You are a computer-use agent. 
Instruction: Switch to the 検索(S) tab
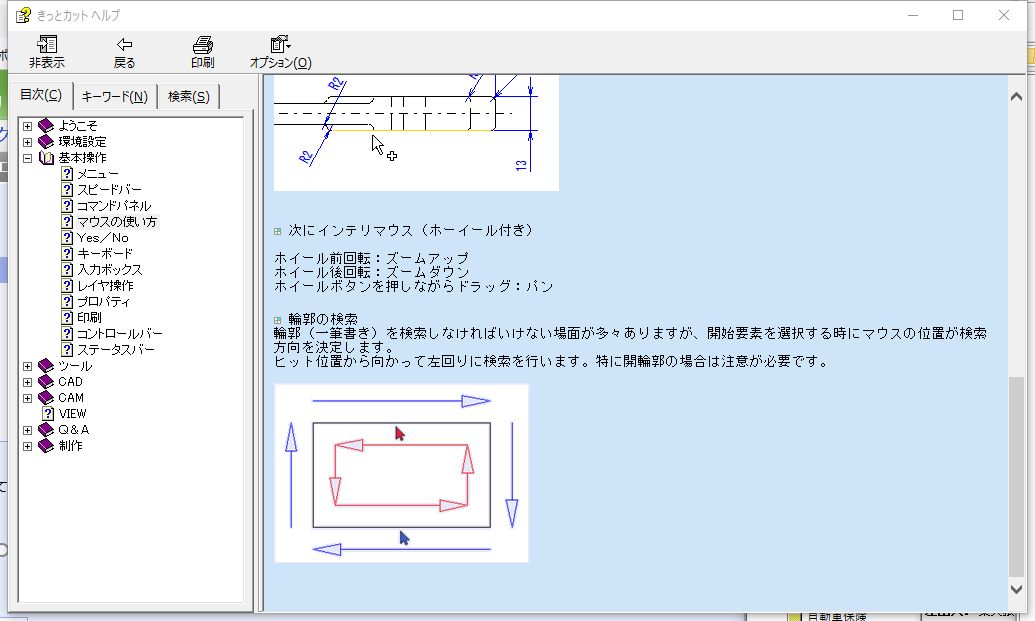(x=189, y=97)
